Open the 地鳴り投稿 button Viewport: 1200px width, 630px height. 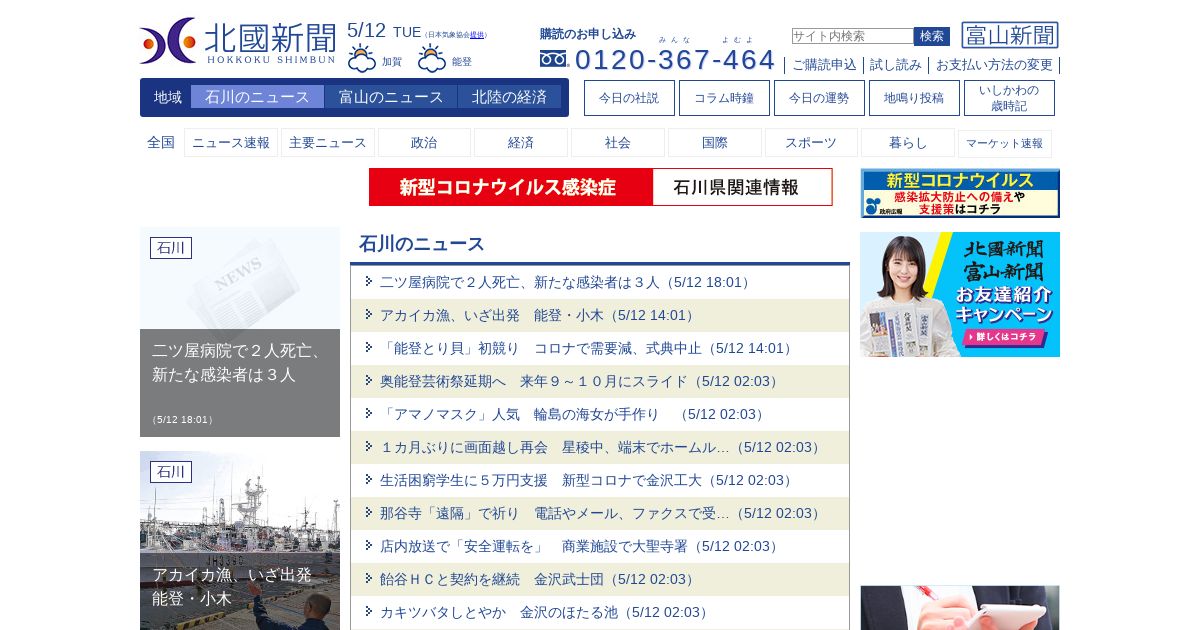click(914, 98)
